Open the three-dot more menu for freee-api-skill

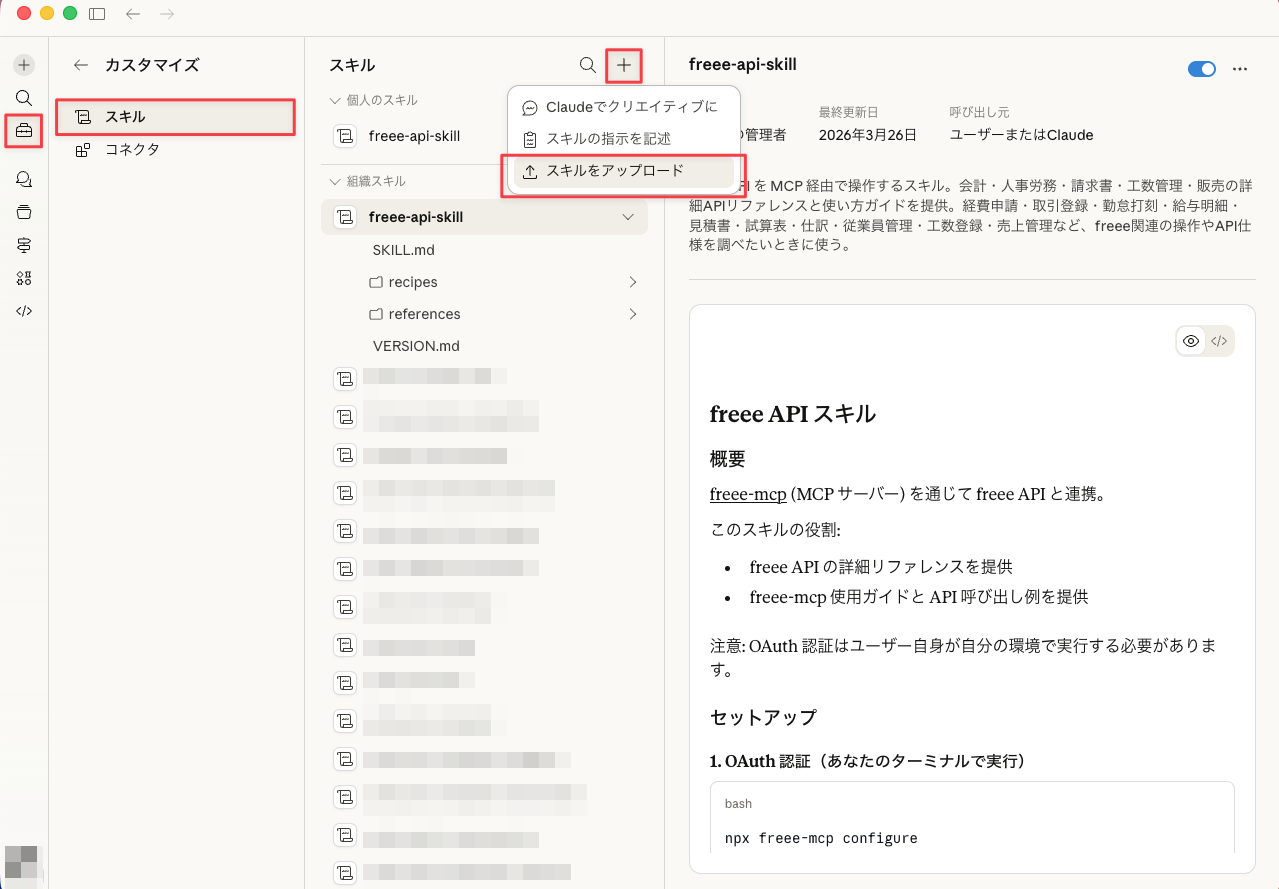tap(1240, 69)
